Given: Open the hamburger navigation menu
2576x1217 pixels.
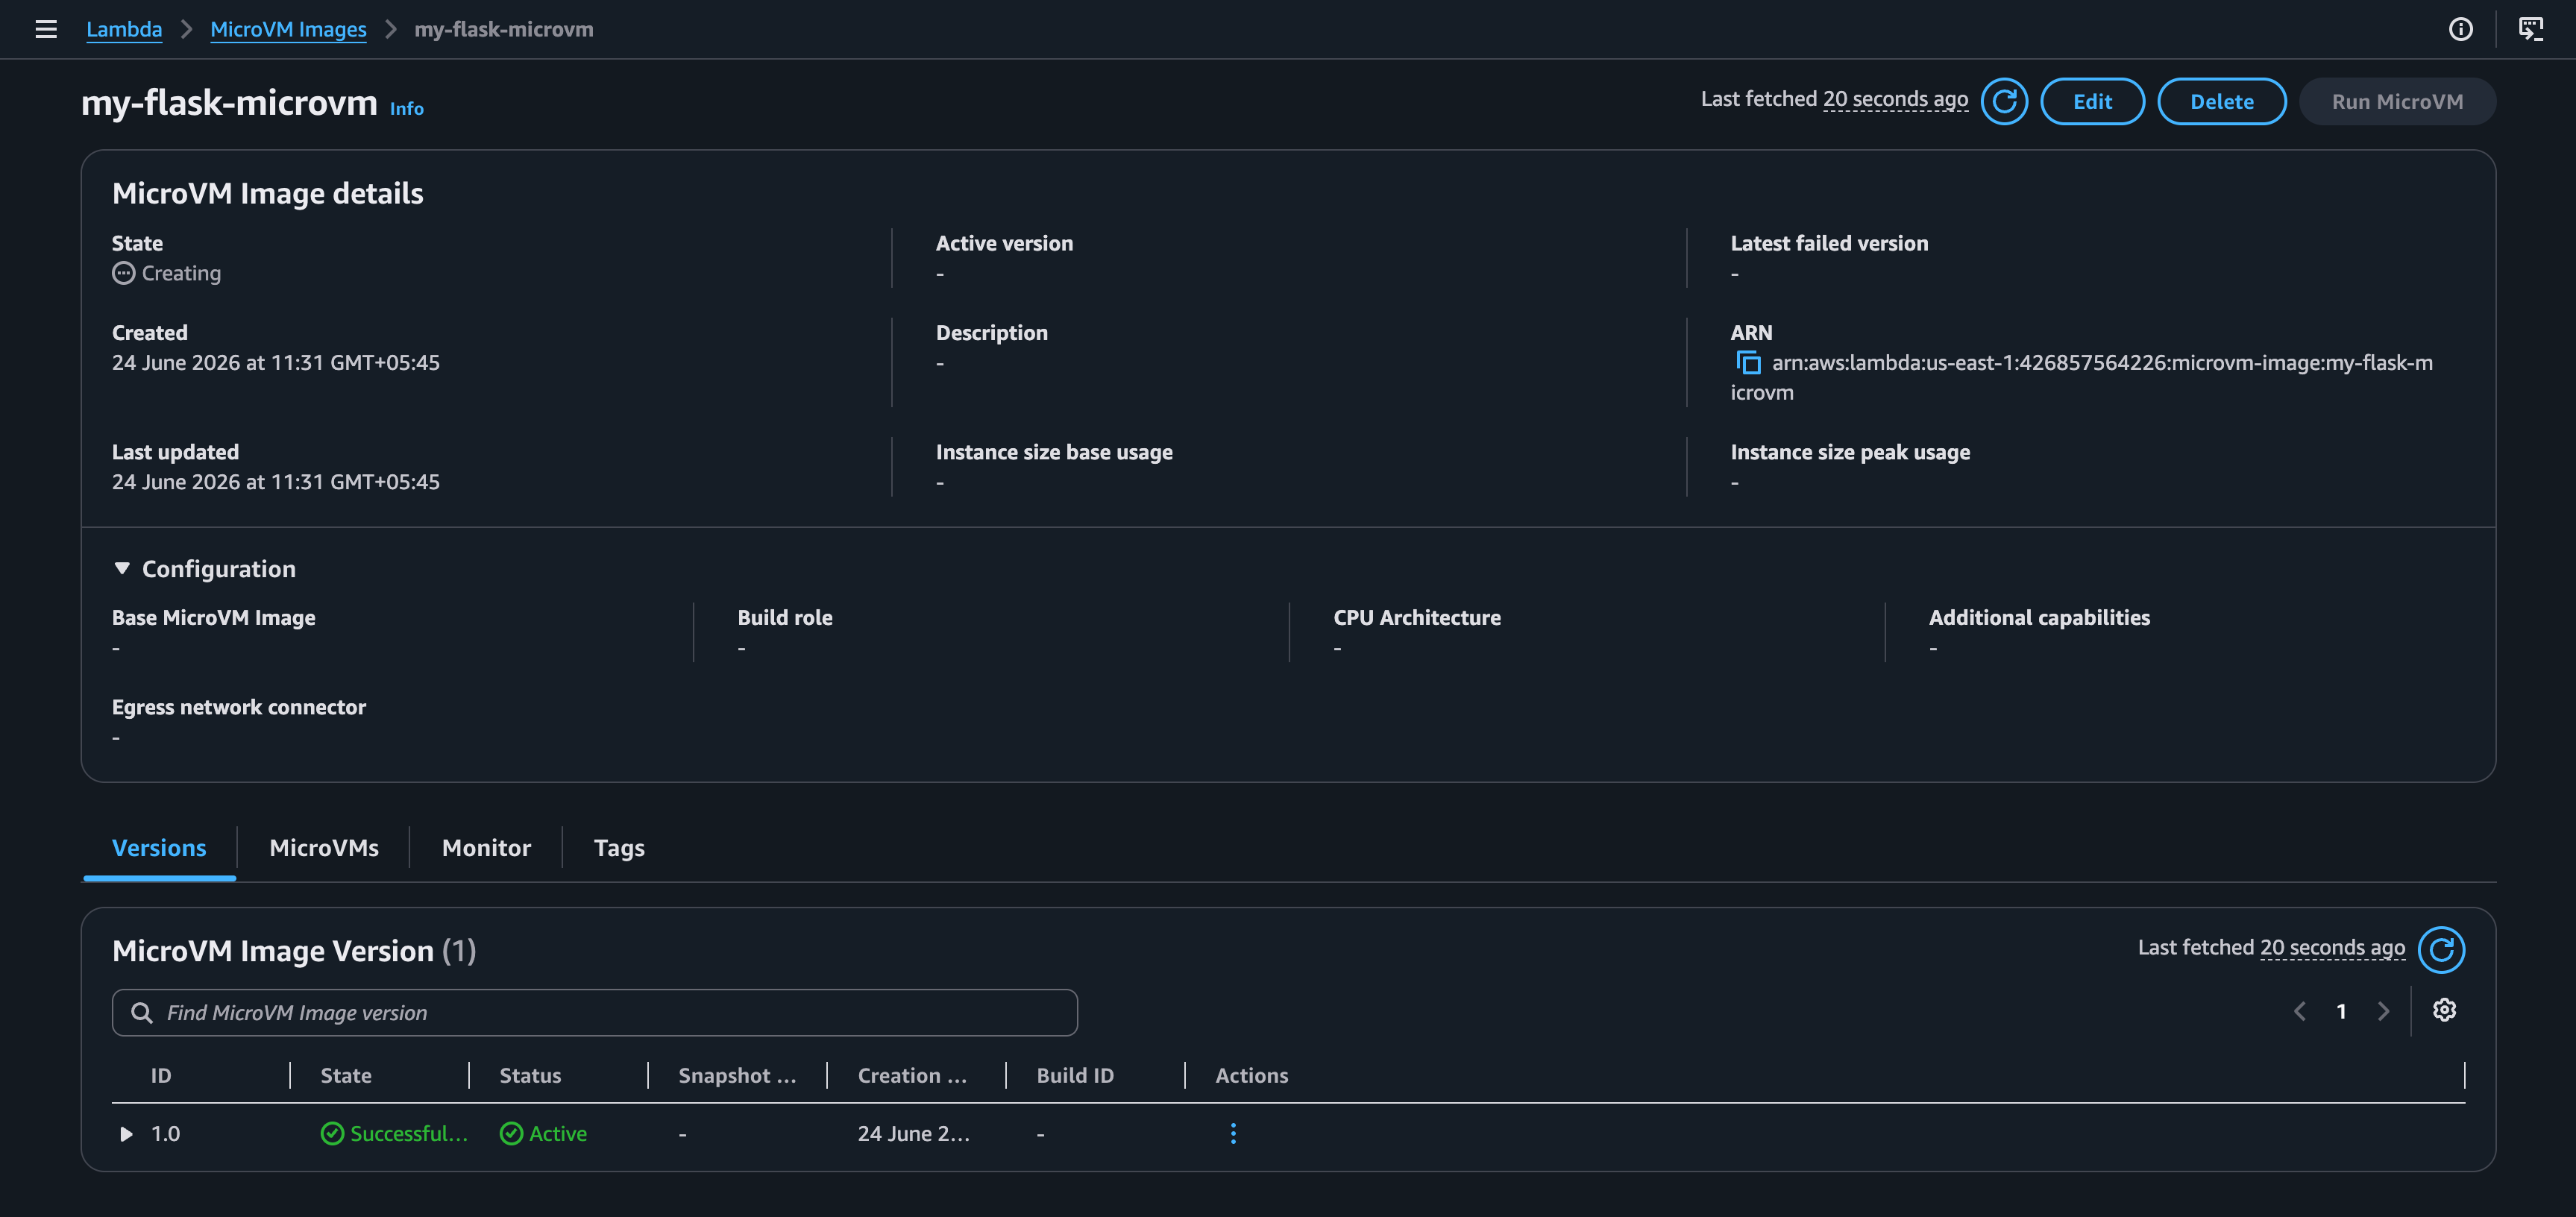Looking at the screenshot, I should tap(46, 29).
